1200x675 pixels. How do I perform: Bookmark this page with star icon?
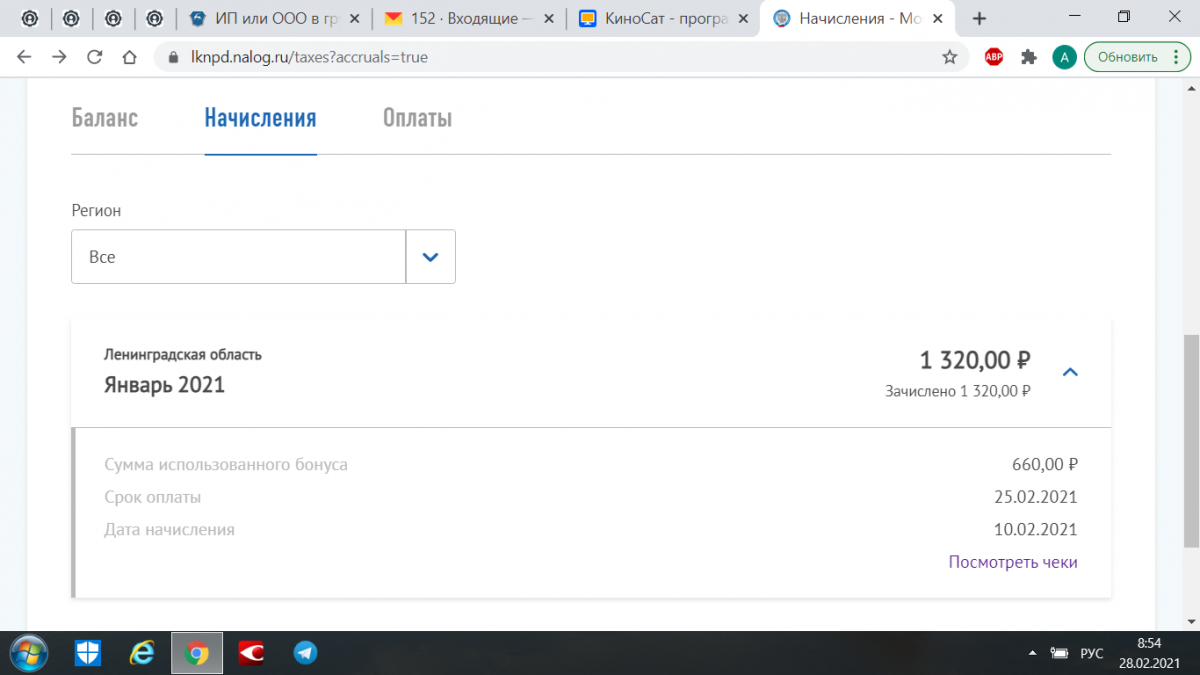pos(949,57)
